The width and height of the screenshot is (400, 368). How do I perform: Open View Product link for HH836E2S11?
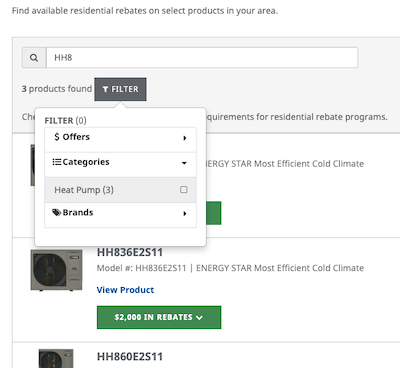pyautogui.click(x=125, y=290)
